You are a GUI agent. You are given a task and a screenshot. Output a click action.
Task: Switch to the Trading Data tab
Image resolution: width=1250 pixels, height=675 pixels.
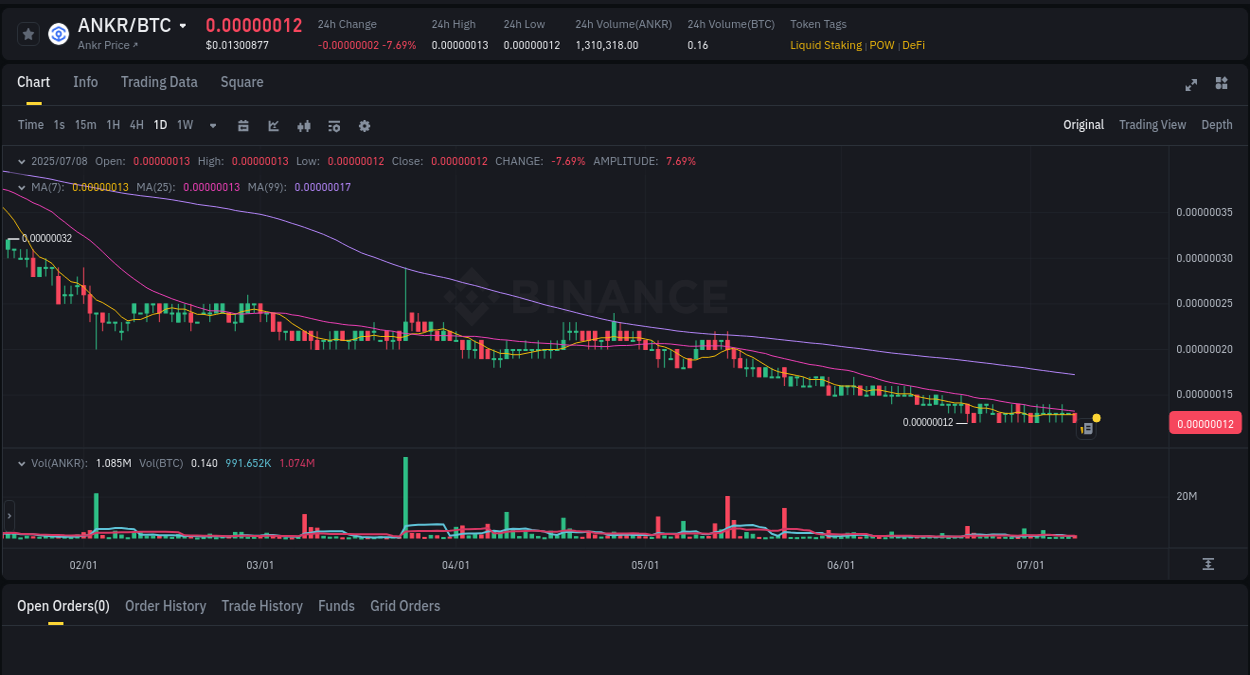coord(159,82)
